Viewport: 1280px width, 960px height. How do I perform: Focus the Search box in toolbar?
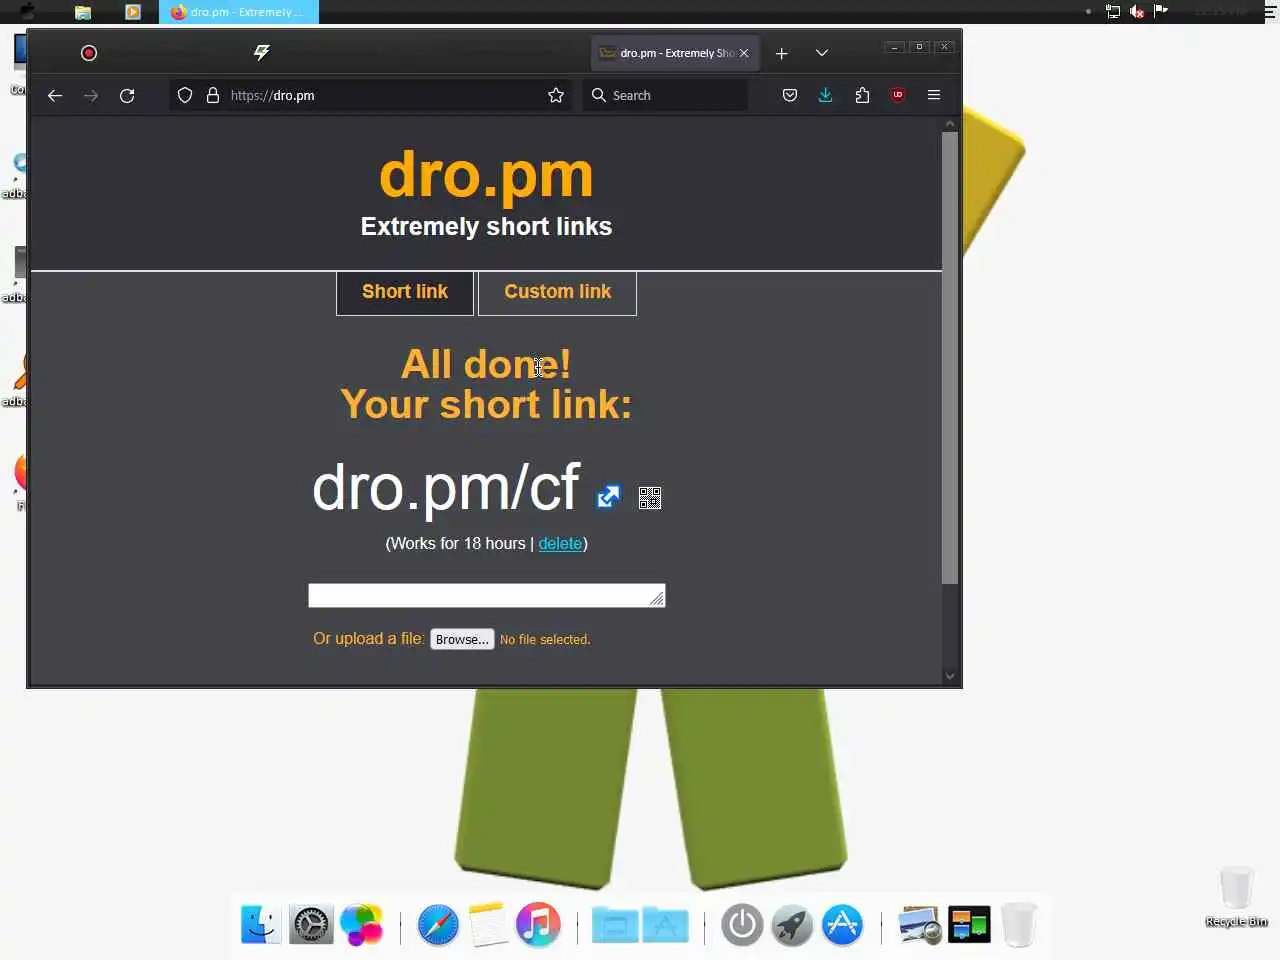pyautogui.click(x=665, y=95)
